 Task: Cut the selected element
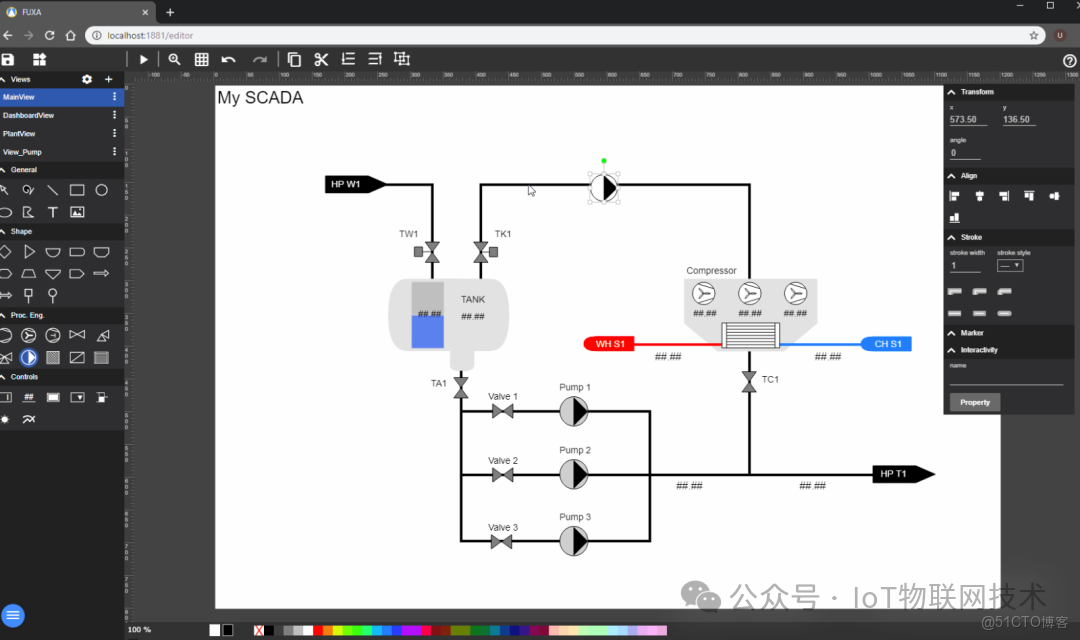(x=320, y=59)
